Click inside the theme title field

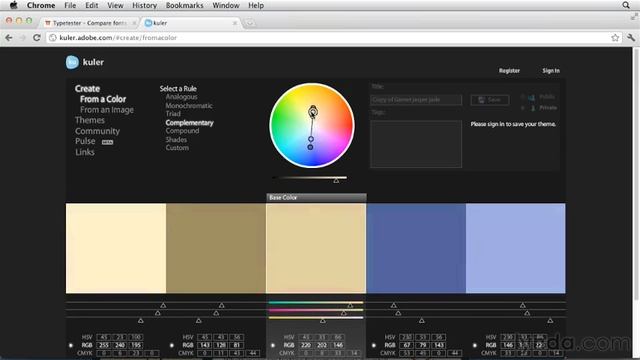point(416,100)
